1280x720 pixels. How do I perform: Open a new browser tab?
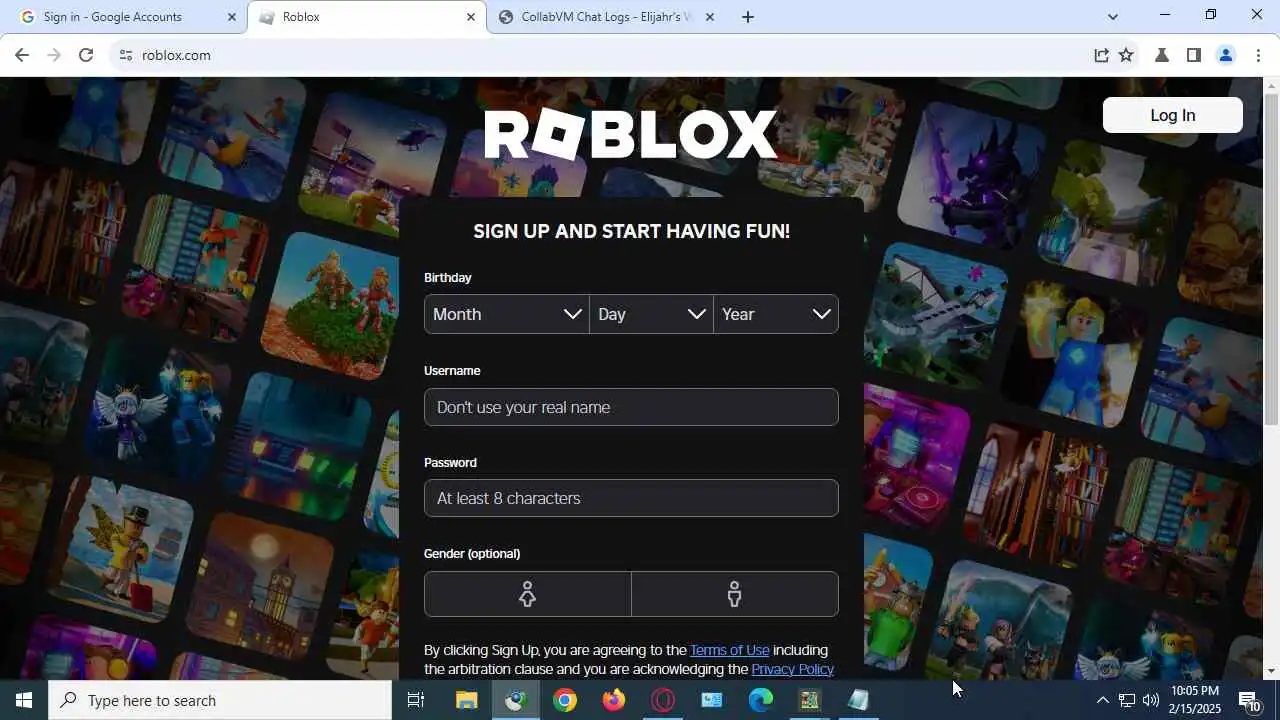(x=748, y=17)
